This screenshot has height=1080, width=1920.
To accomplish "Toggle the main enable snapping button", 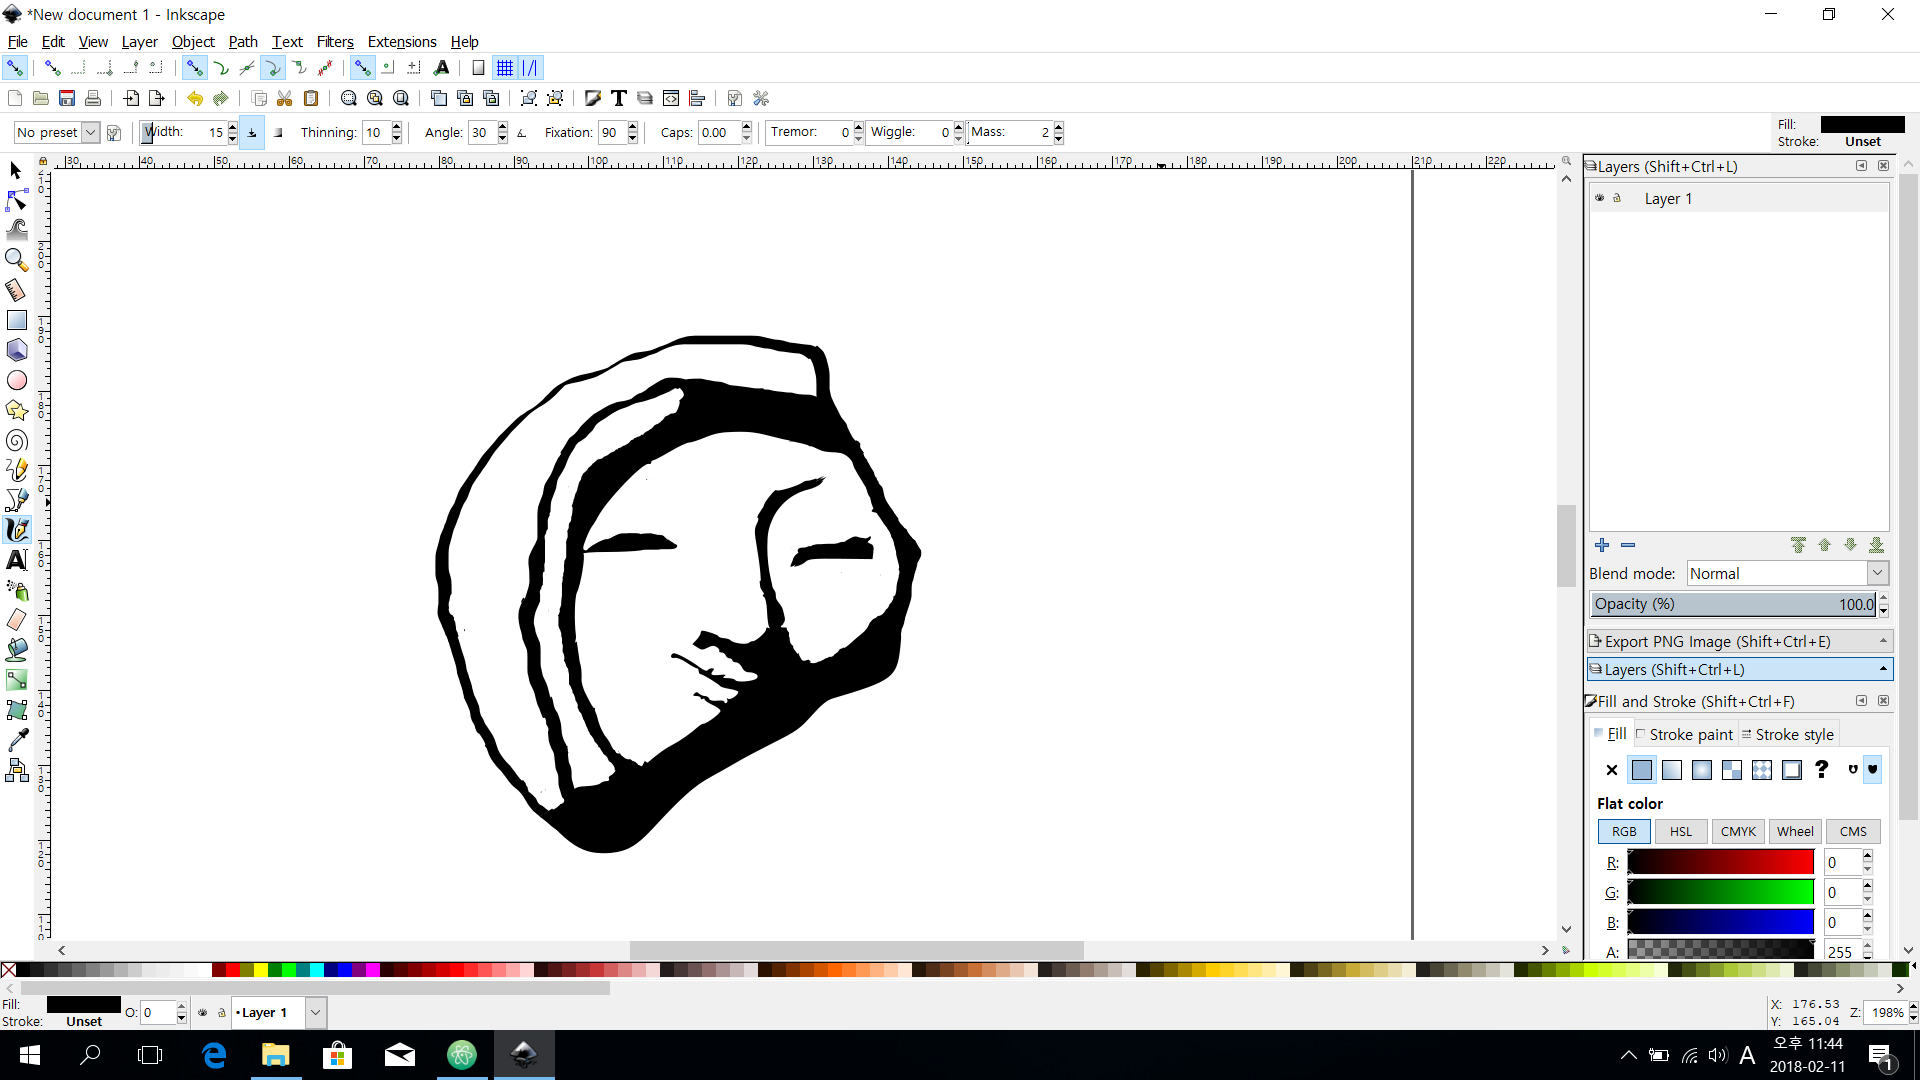I will [x=15, y=68].
